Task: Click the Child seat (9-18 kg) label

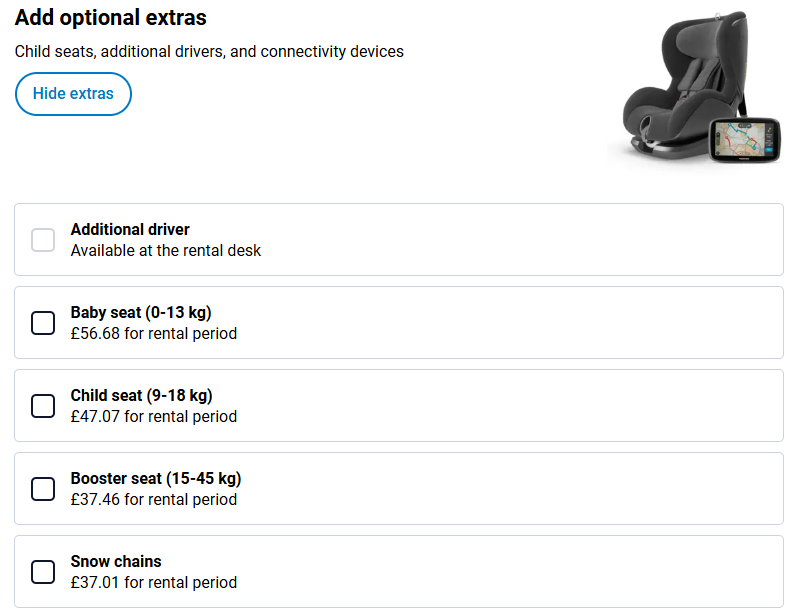Action: pos(141,396)
